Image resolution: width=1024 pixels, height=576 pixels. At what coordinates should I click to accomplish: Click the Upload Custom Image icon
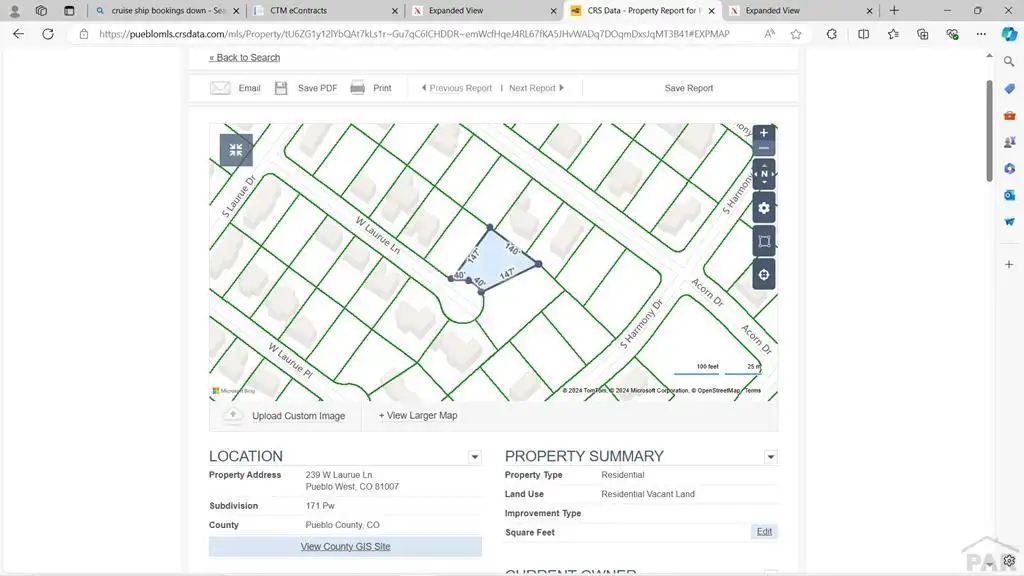[232, 415]
